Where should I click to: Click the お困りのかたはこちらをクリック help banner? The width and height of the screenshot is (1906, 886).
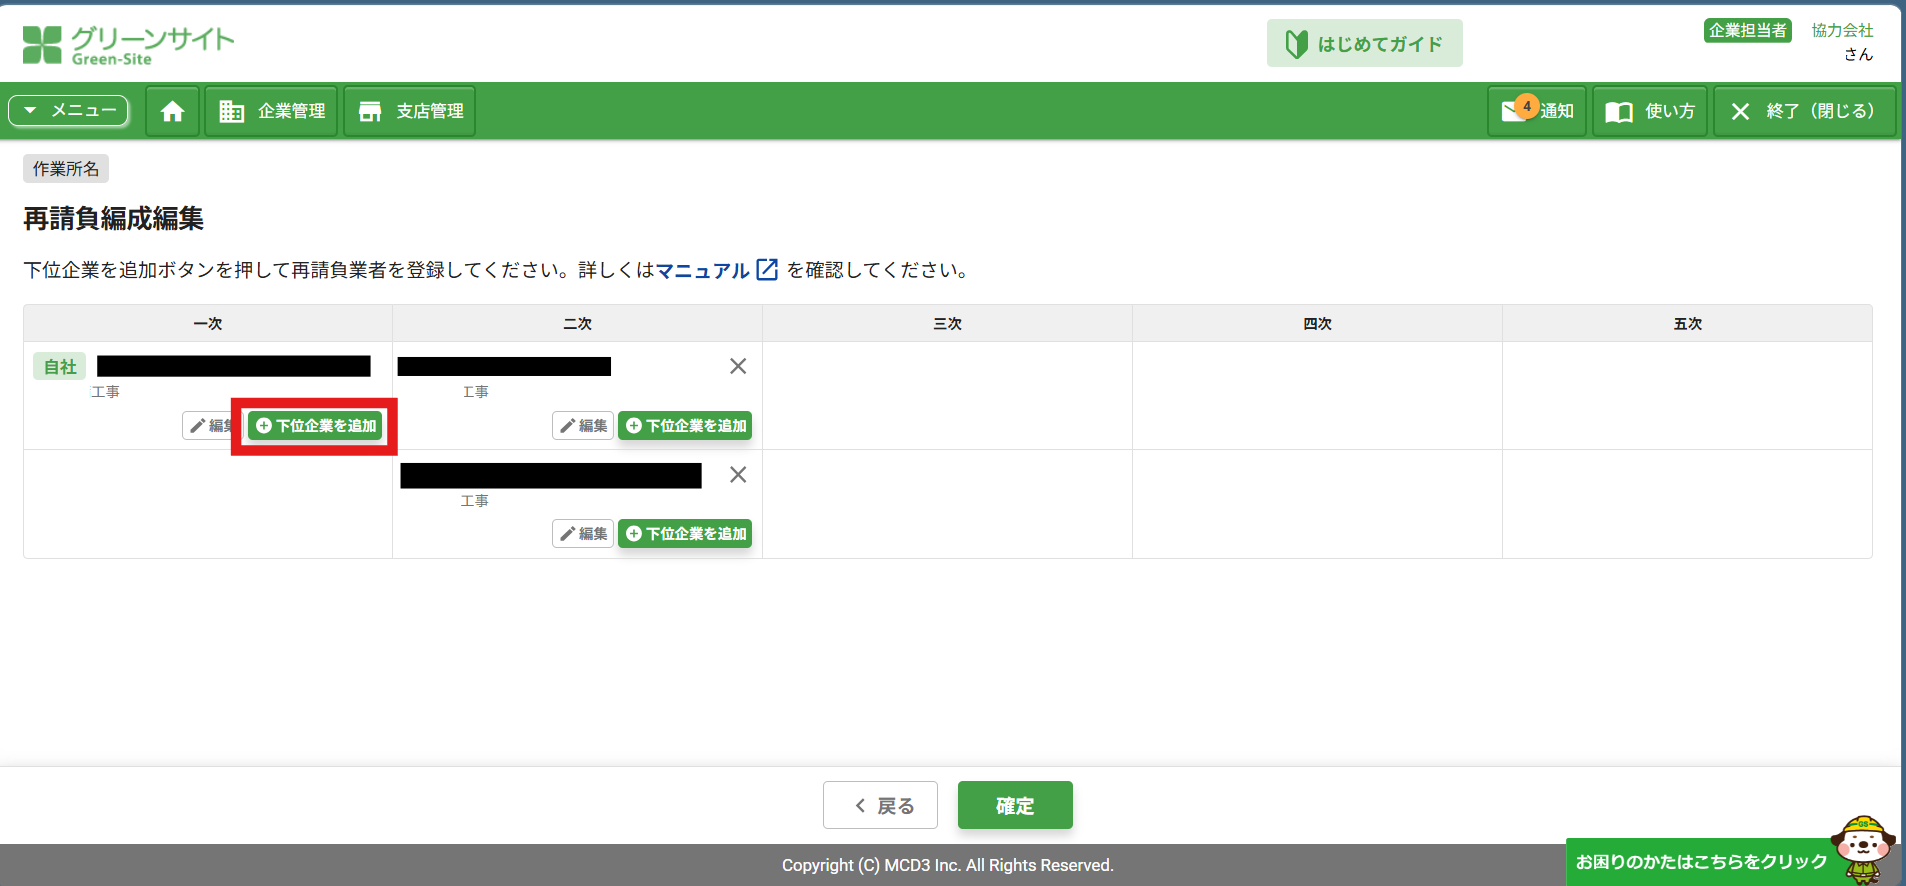(1702, 861)
